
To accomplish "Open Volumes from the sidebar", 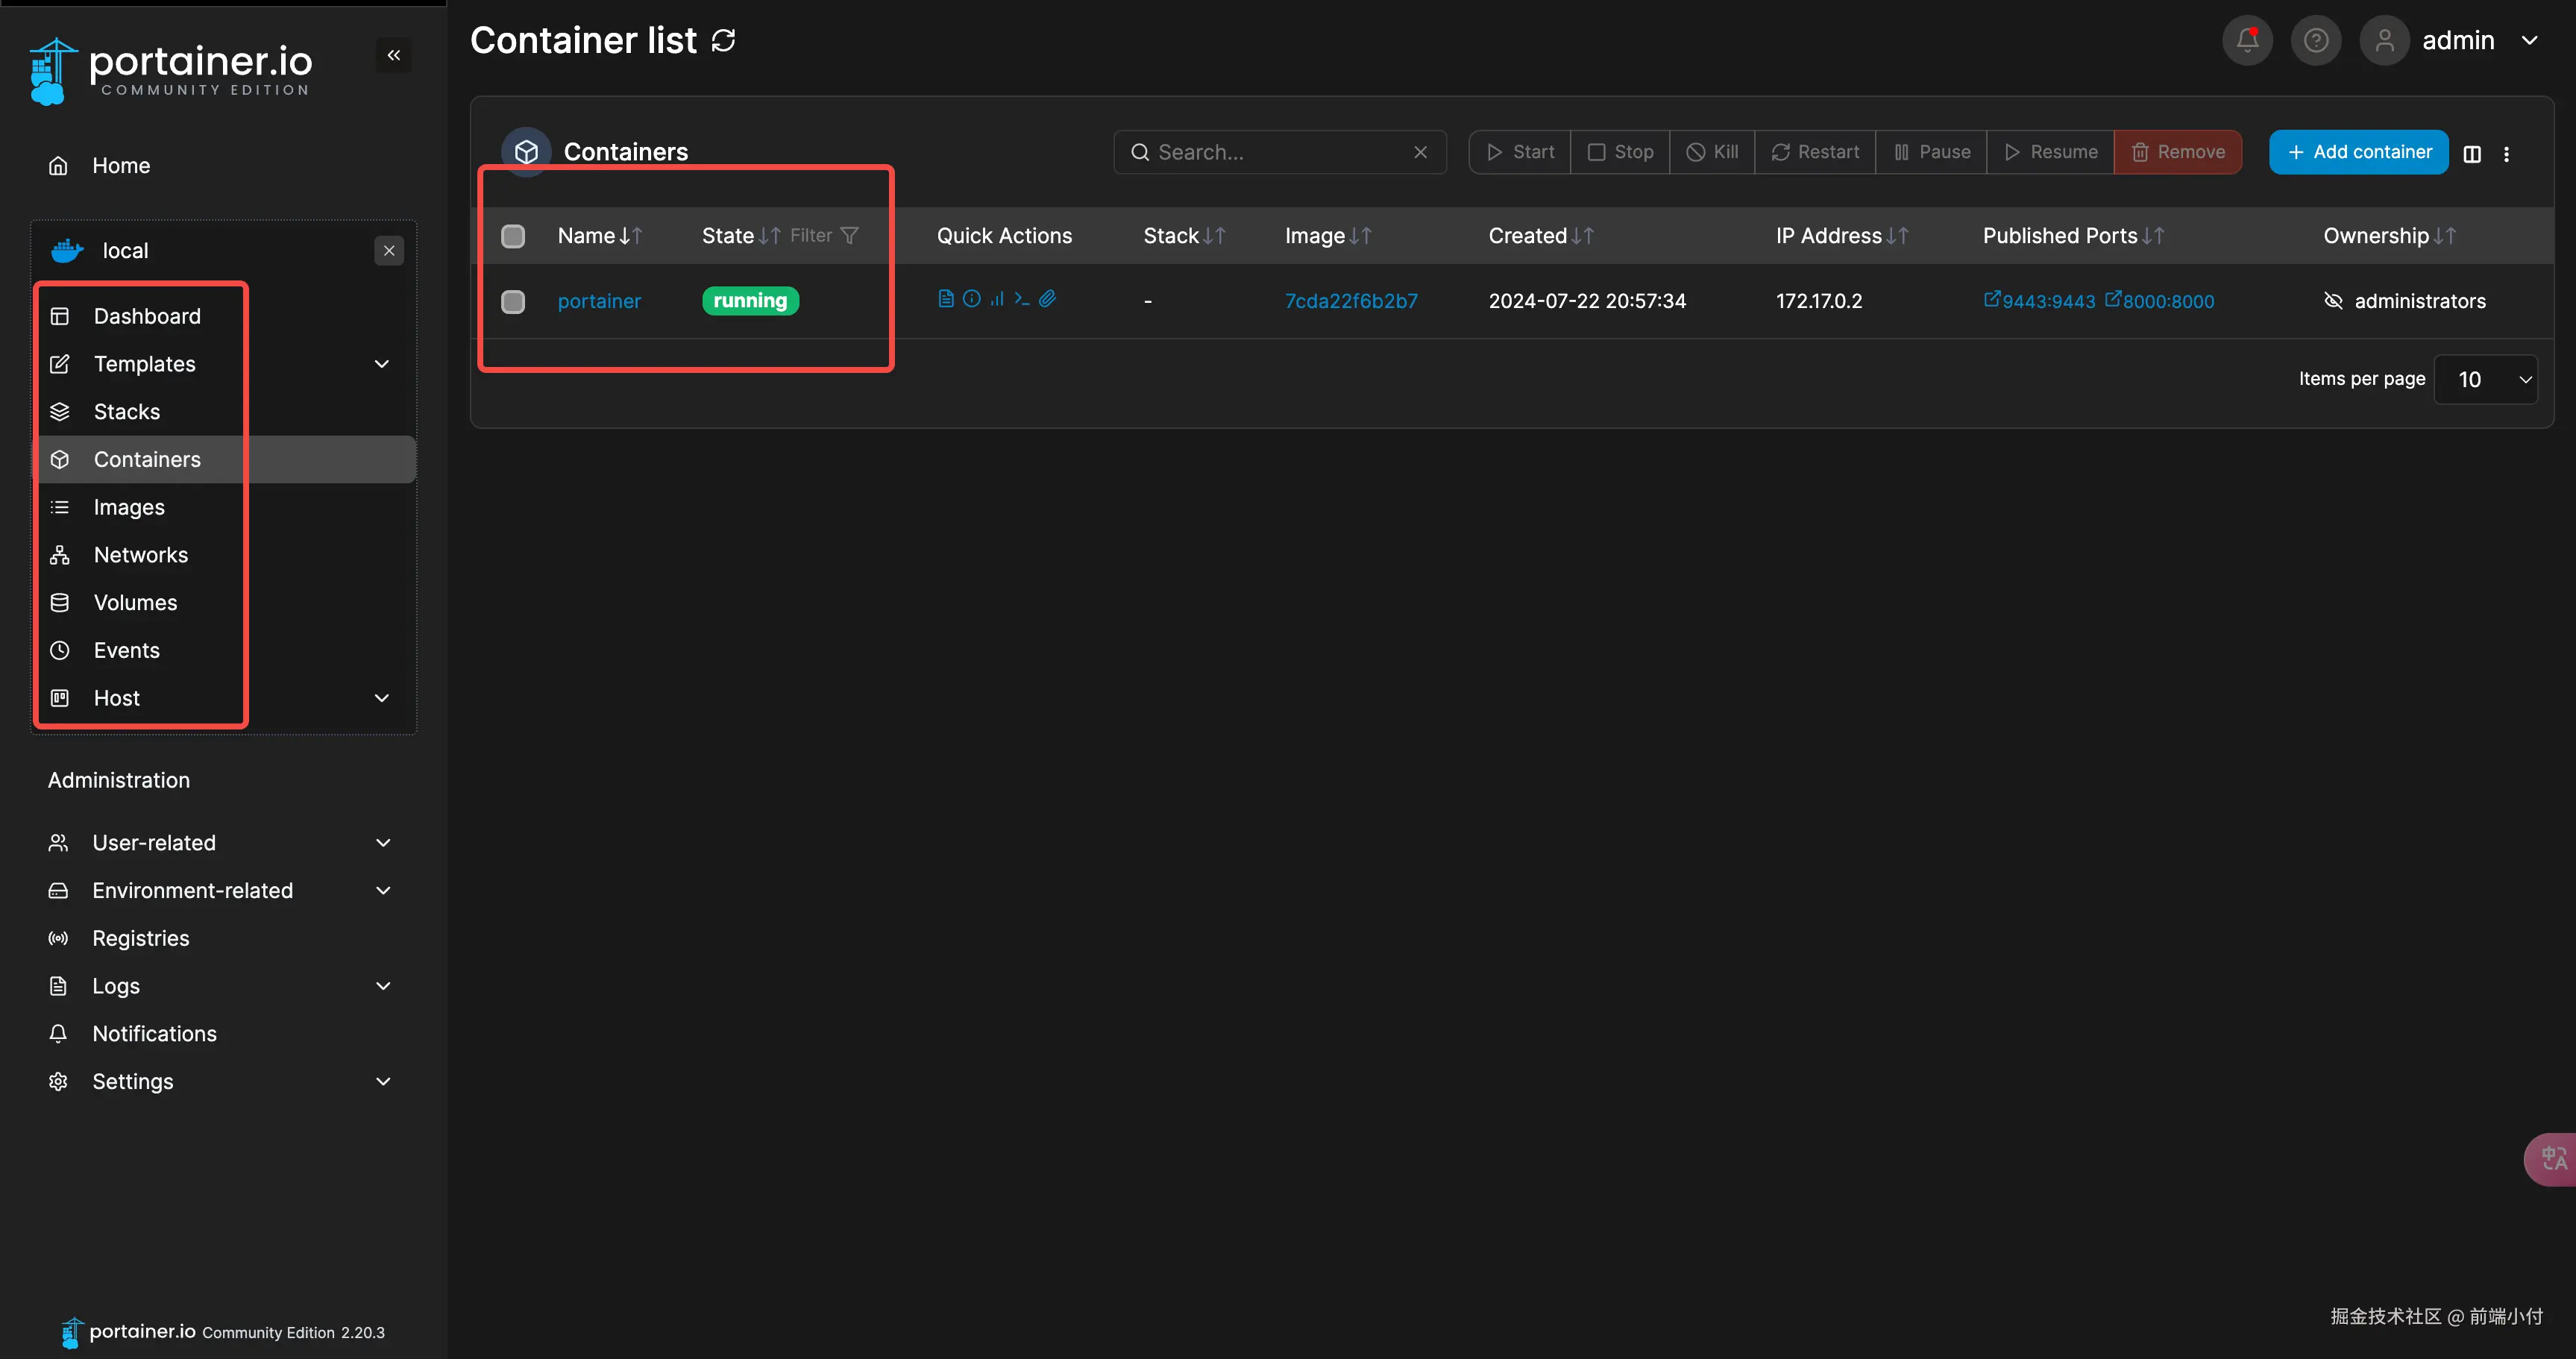I will pyautogui.click(x=135, y=602).
